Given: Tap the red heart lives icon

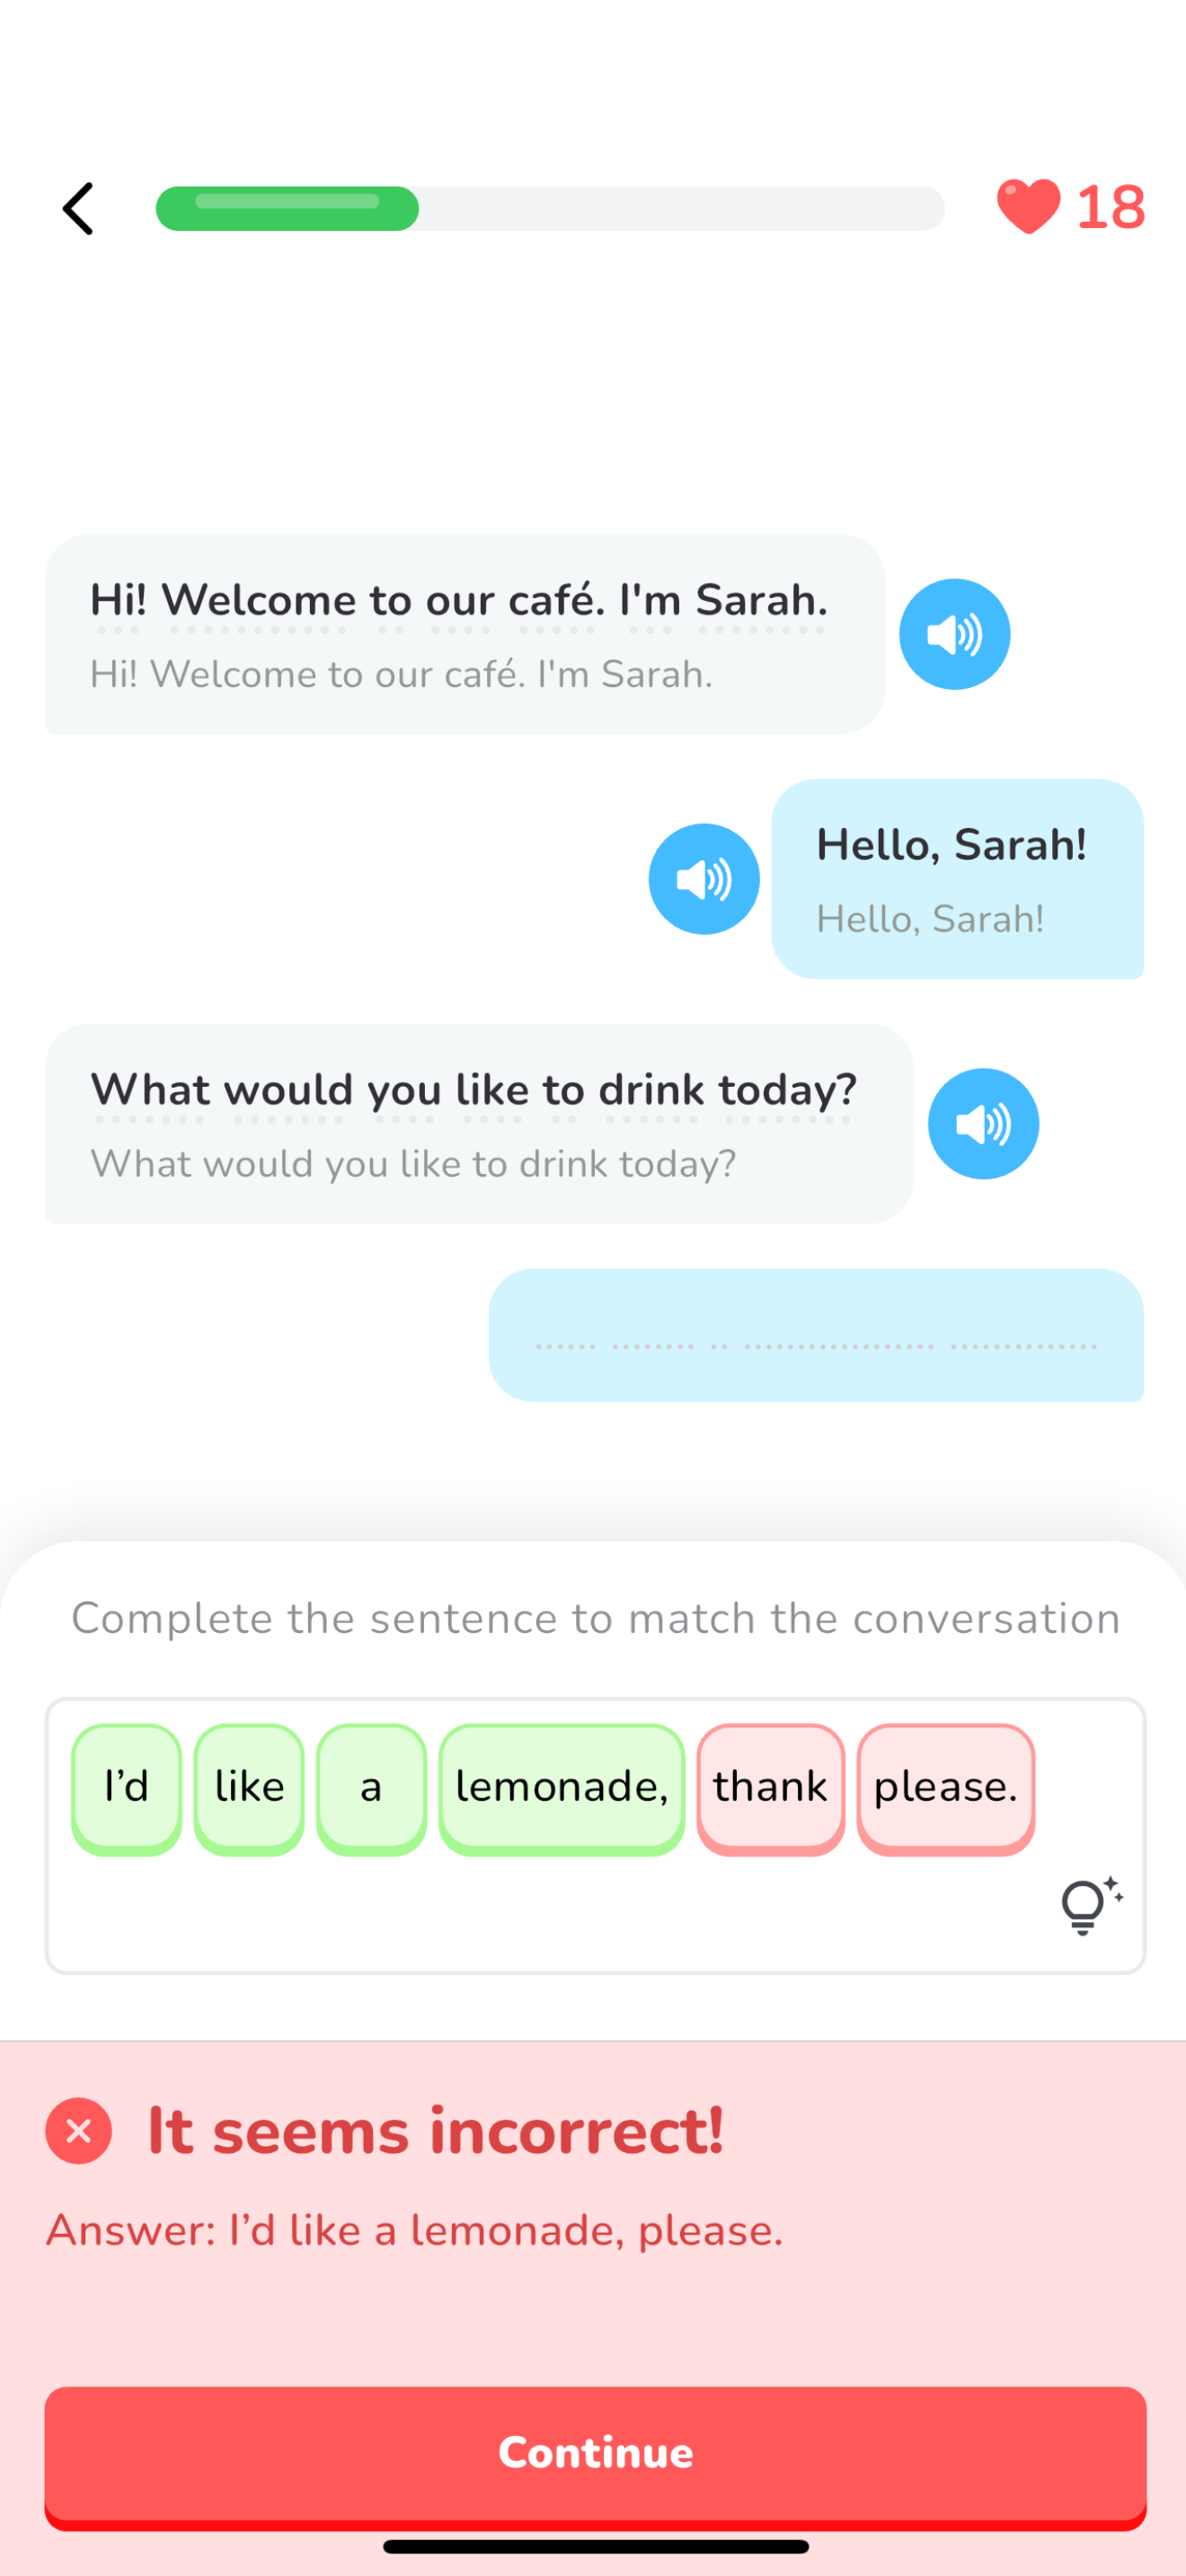Looking at the screenshot, I should [x=1028, y=207].
